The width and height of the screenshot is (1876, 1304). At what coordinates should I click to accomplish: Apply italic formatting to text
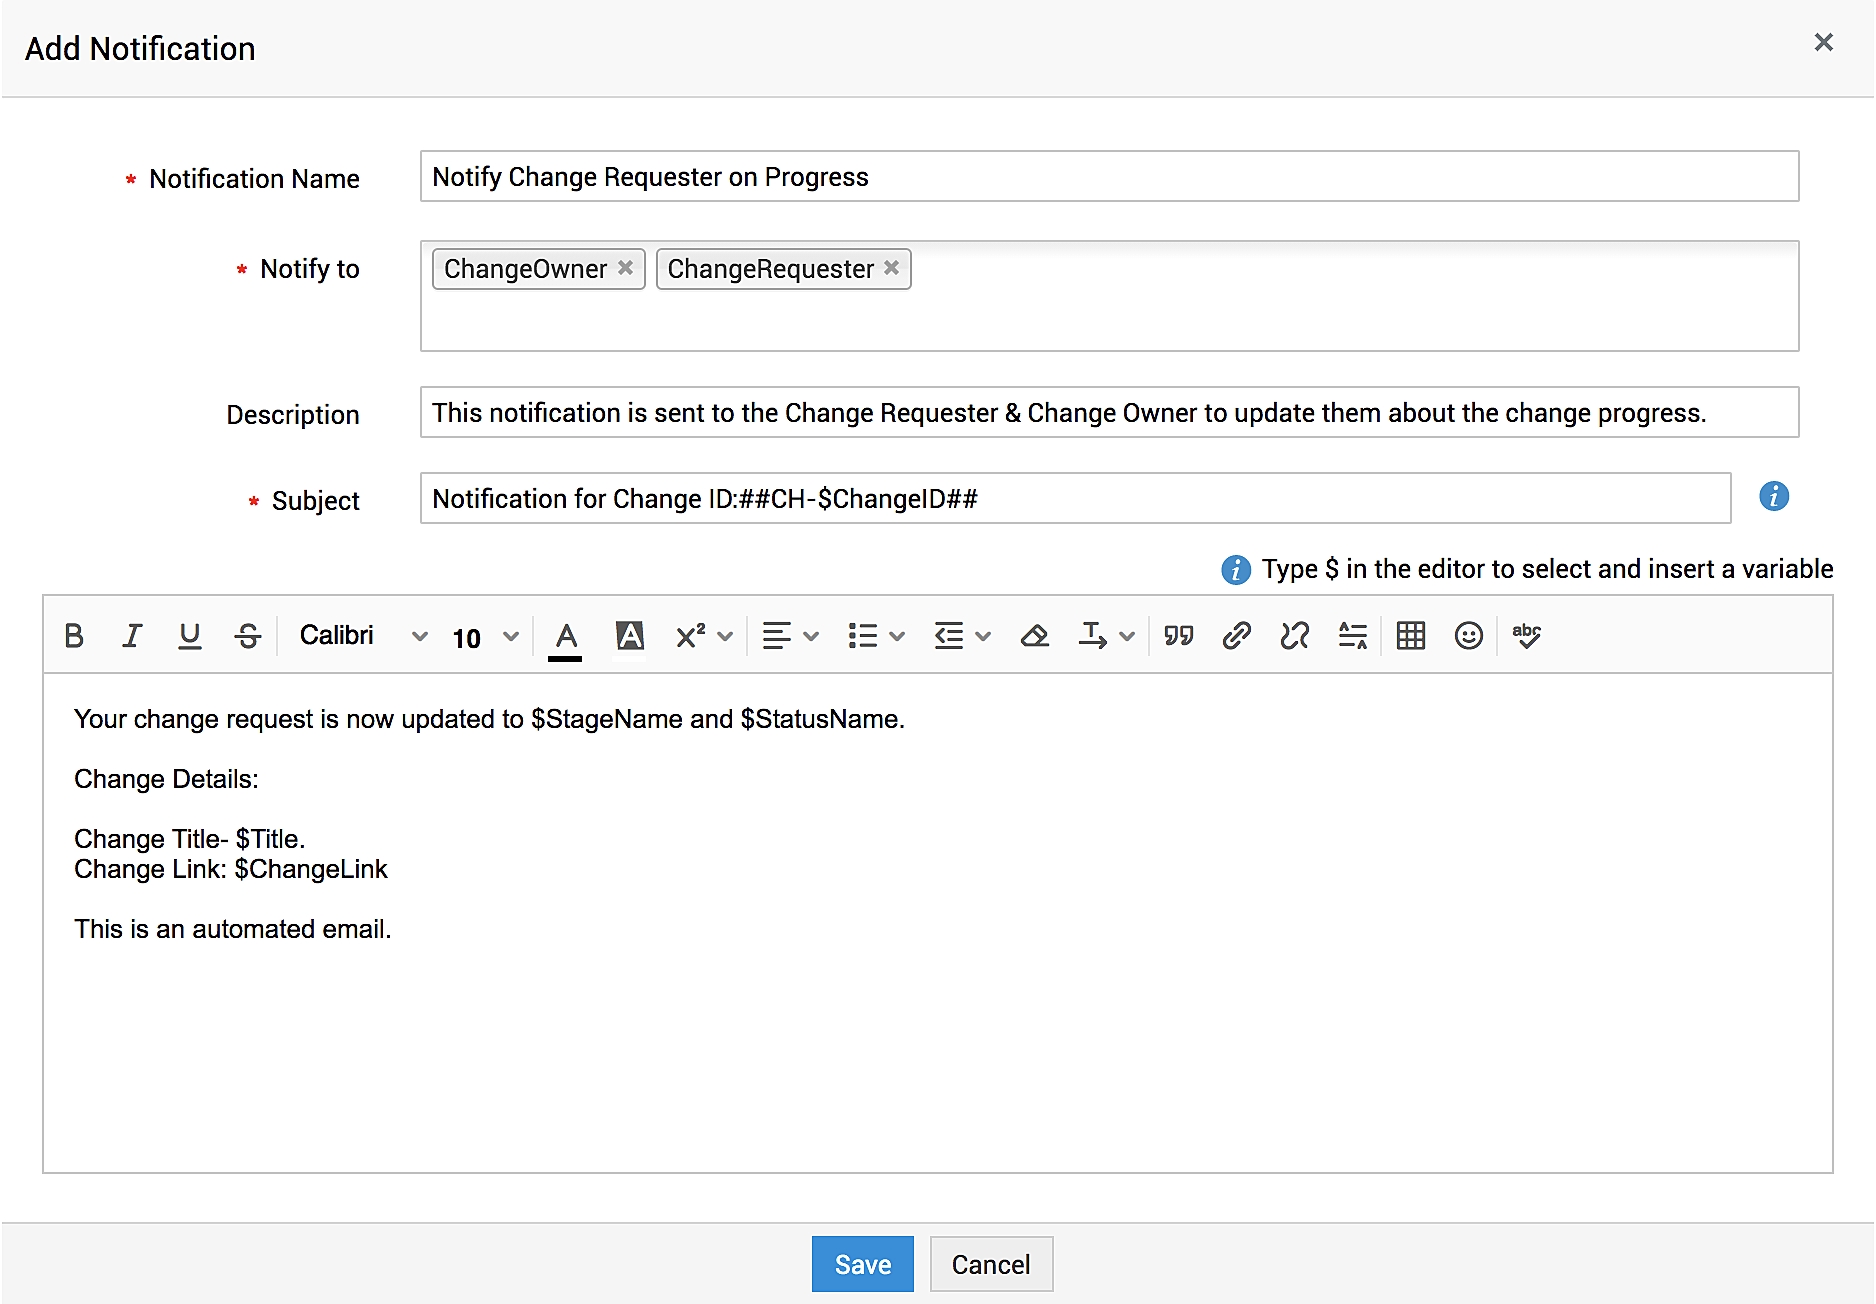[x=131, y=636]
